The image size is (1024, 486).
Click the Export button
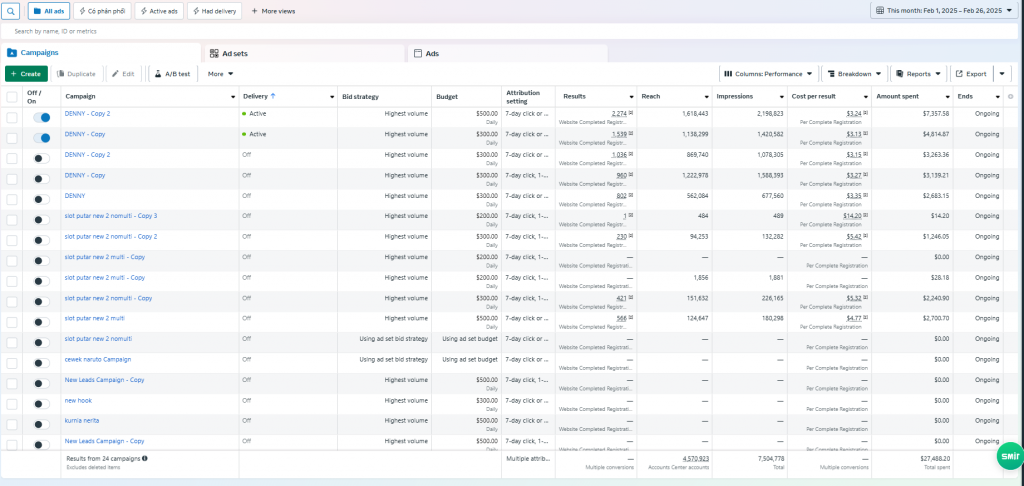[x=970, y=74]
